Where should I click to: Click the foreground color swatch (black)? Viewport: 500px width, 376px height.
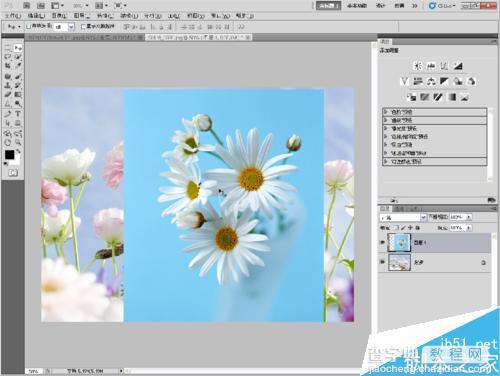coord(9,155)
